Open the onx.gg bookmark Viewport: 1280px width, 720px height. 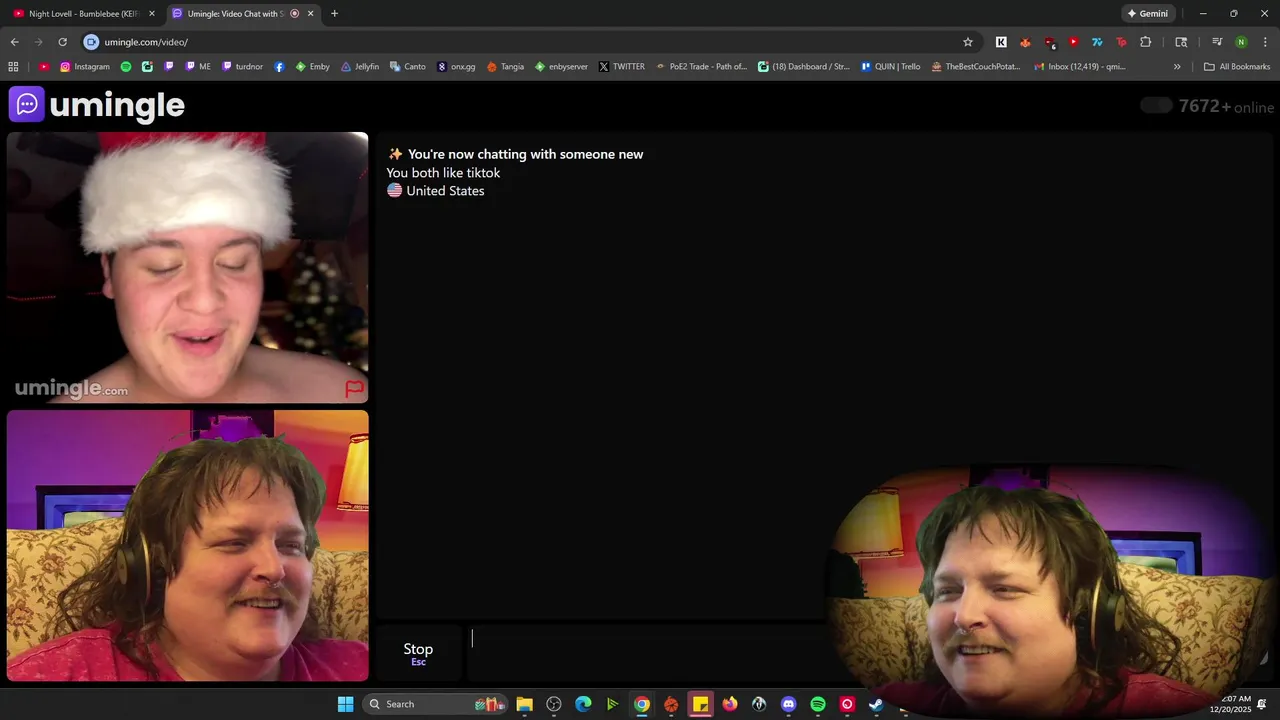pyautogui.click(x=456, y=67)
